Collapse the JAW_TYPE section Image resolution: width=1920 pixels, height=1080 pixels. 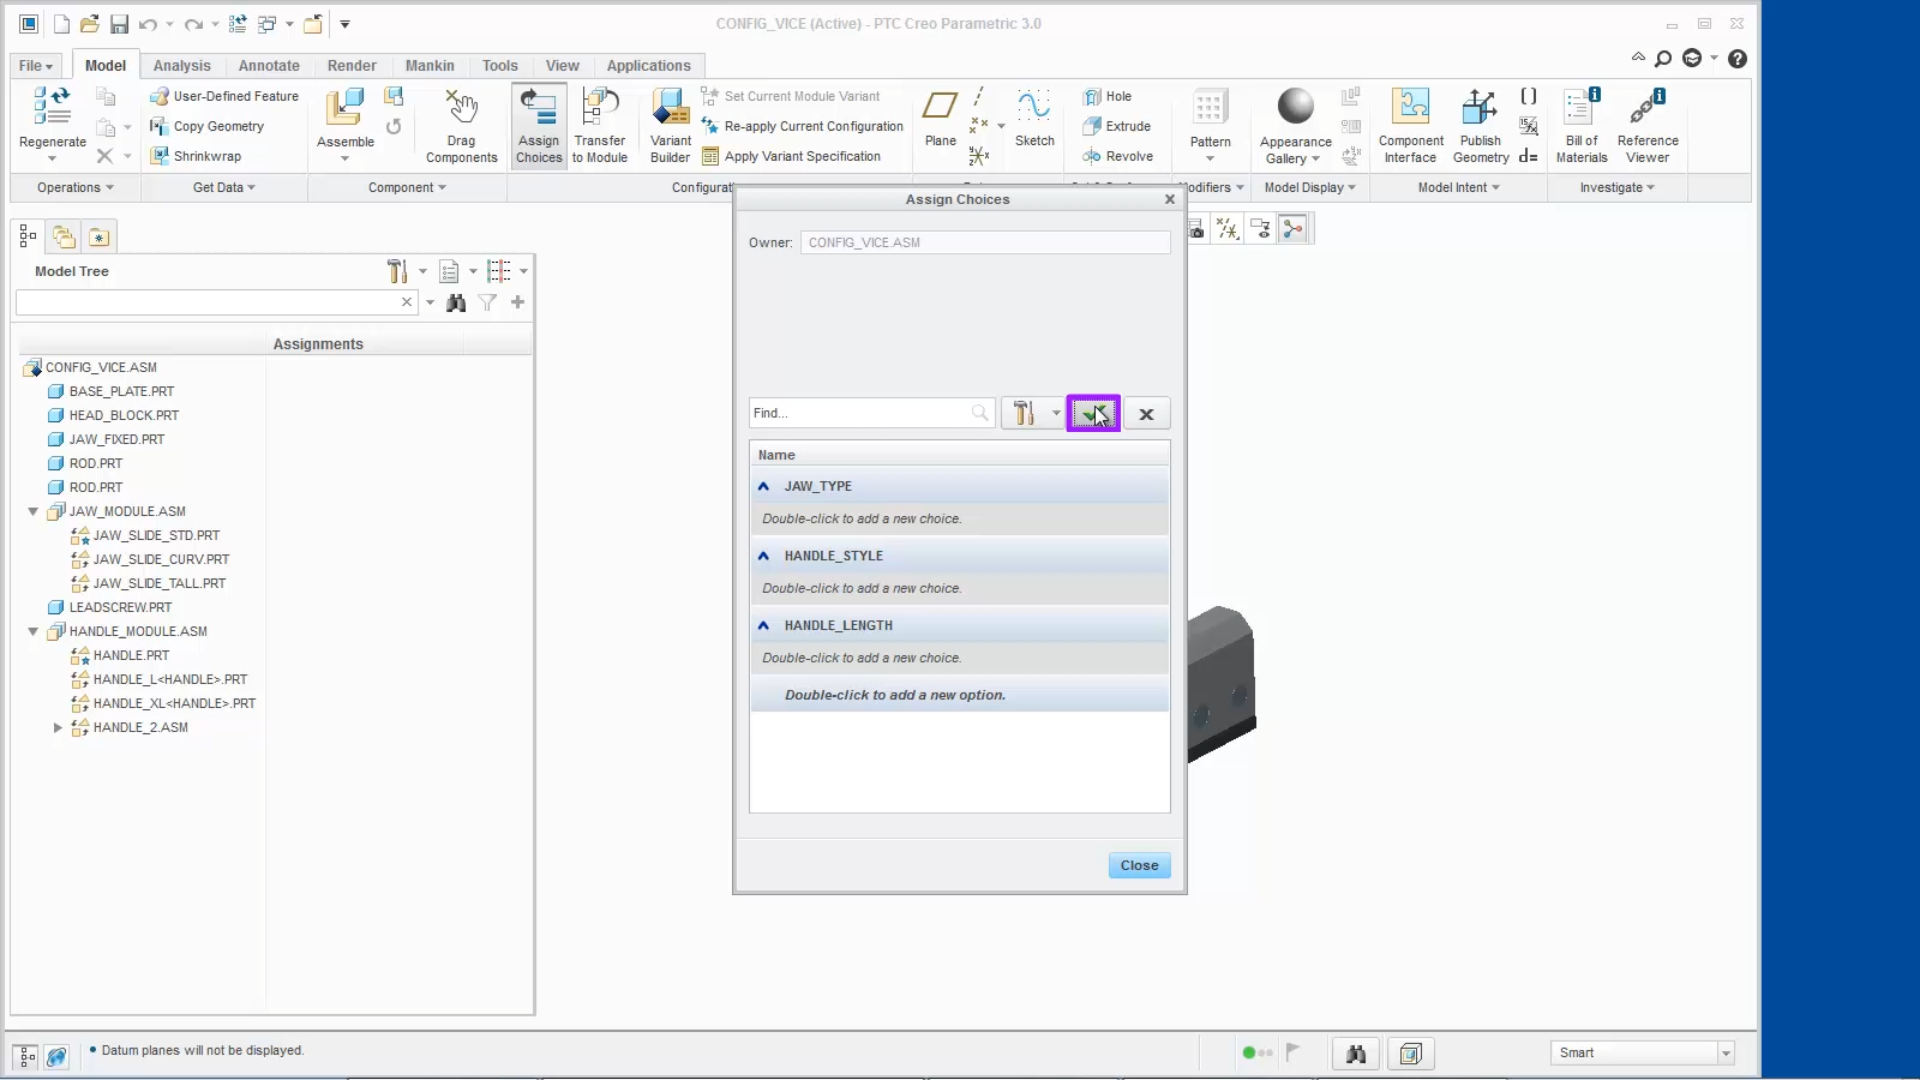coord(764,486)
